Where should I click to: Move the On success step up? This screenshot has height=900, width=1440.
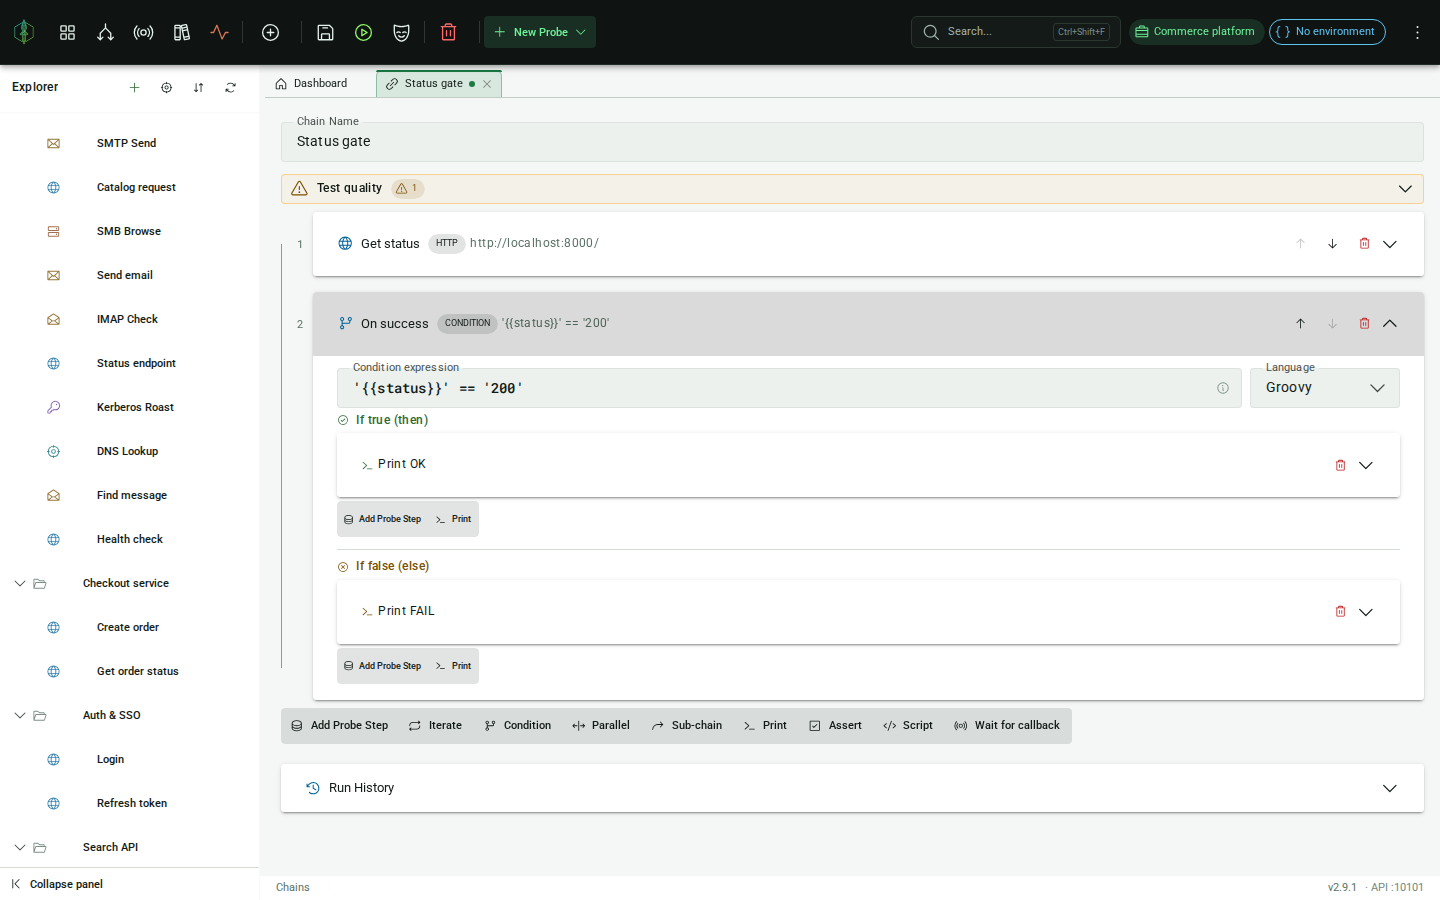1300,323
